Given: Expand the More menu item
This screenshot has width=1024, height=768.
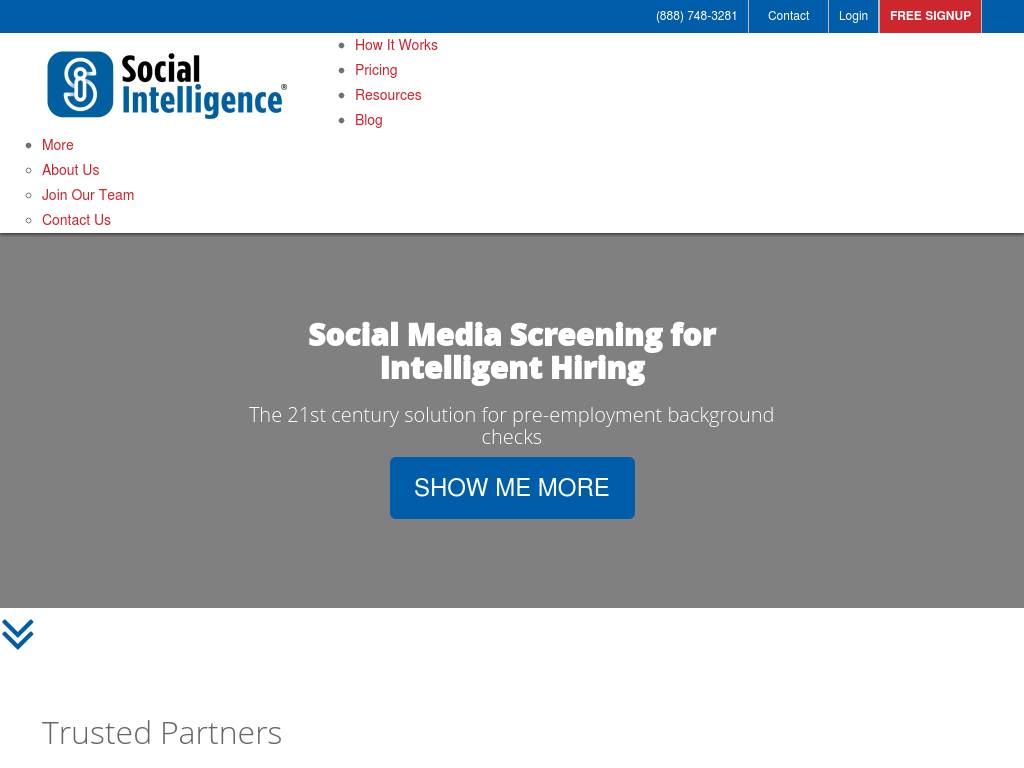Looking at the screenshot, I should (x=57, y=145).
